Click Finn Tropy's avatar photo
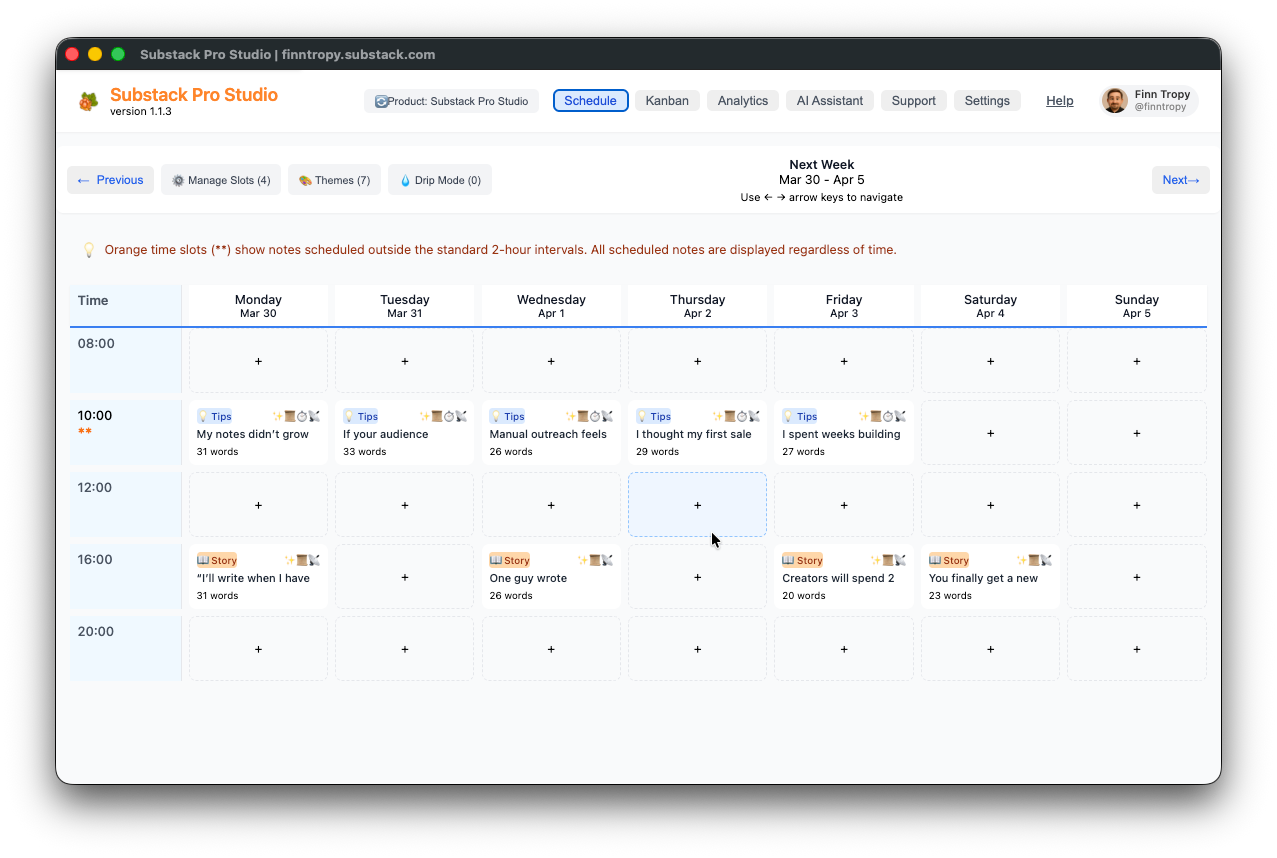This screenshot has height=858, width=1277. 1115,100
